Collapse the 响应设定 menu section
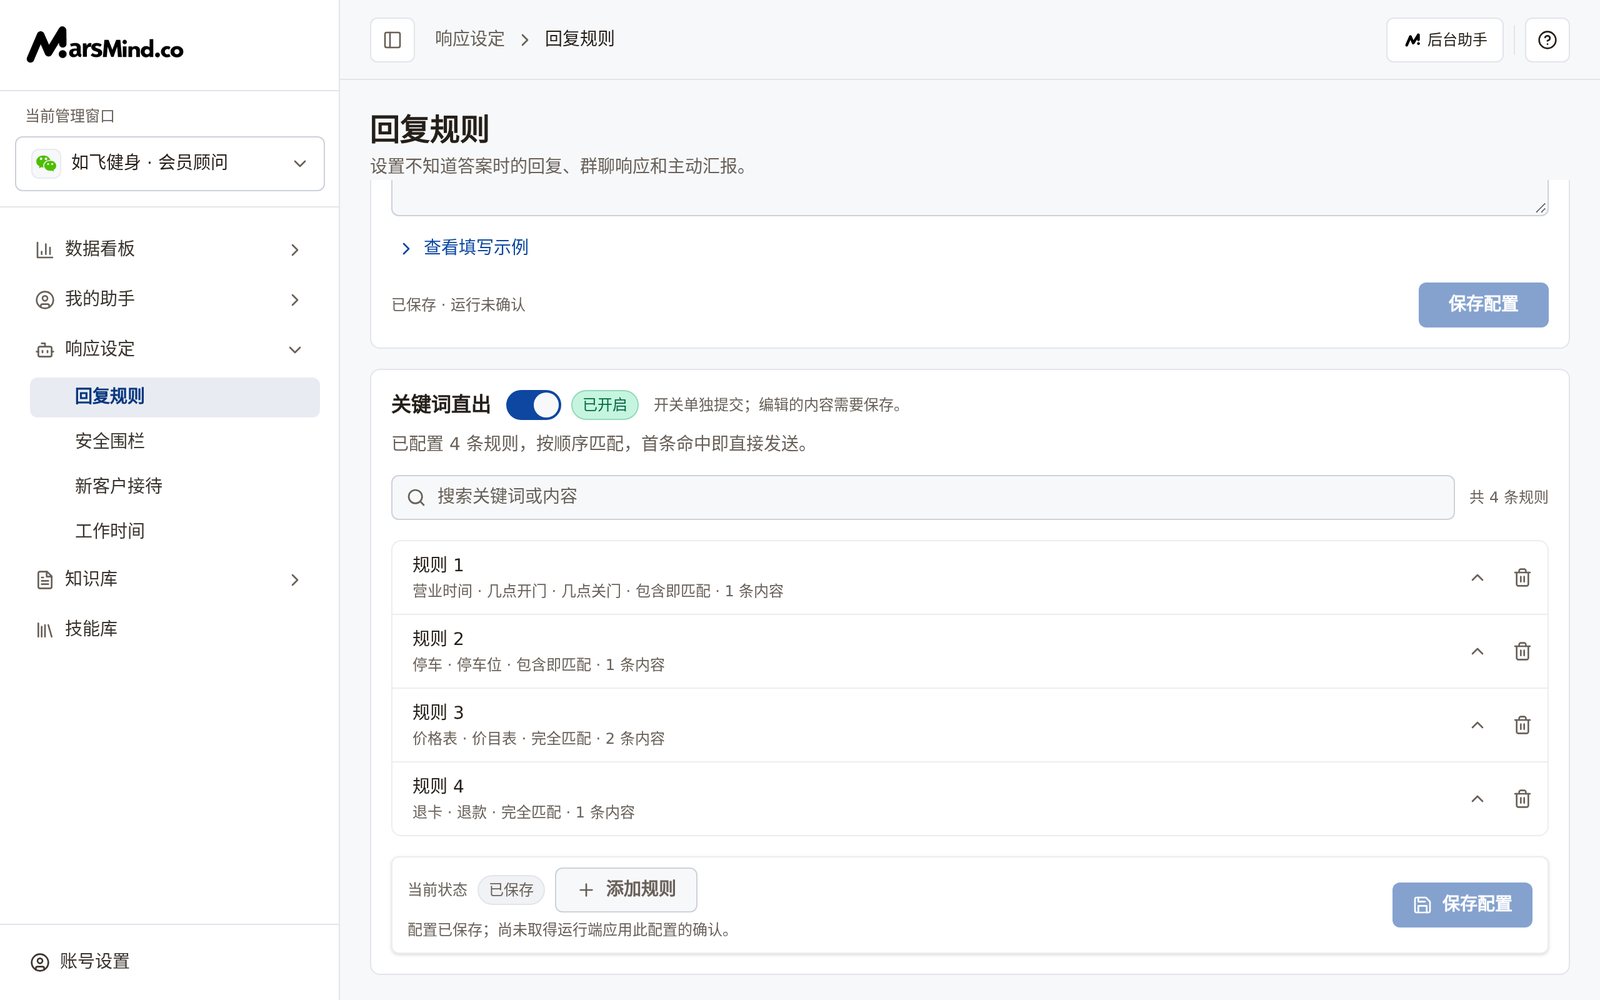The height and width of the screenshot is (1000, 1600). click(x=295, y=349)
